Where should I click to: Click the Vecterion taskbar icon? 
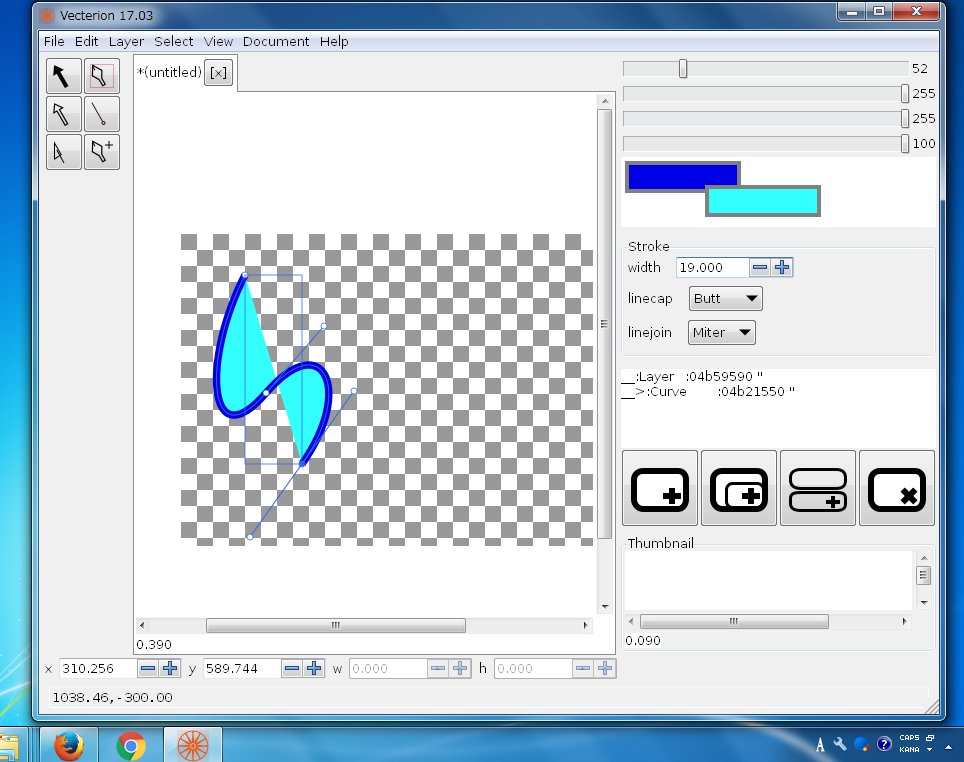pyautogui.click(x=193, y=745)
